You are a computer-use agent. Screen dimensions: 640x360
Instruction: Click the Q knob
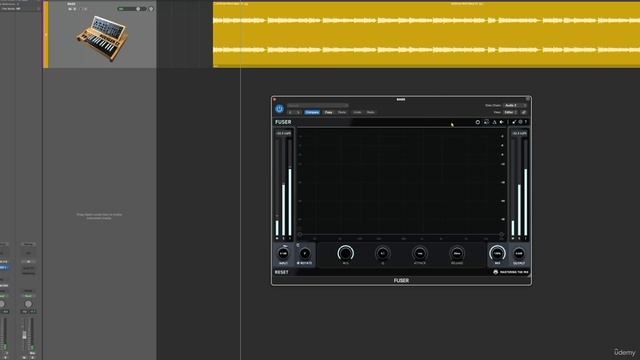click(382, 253)
